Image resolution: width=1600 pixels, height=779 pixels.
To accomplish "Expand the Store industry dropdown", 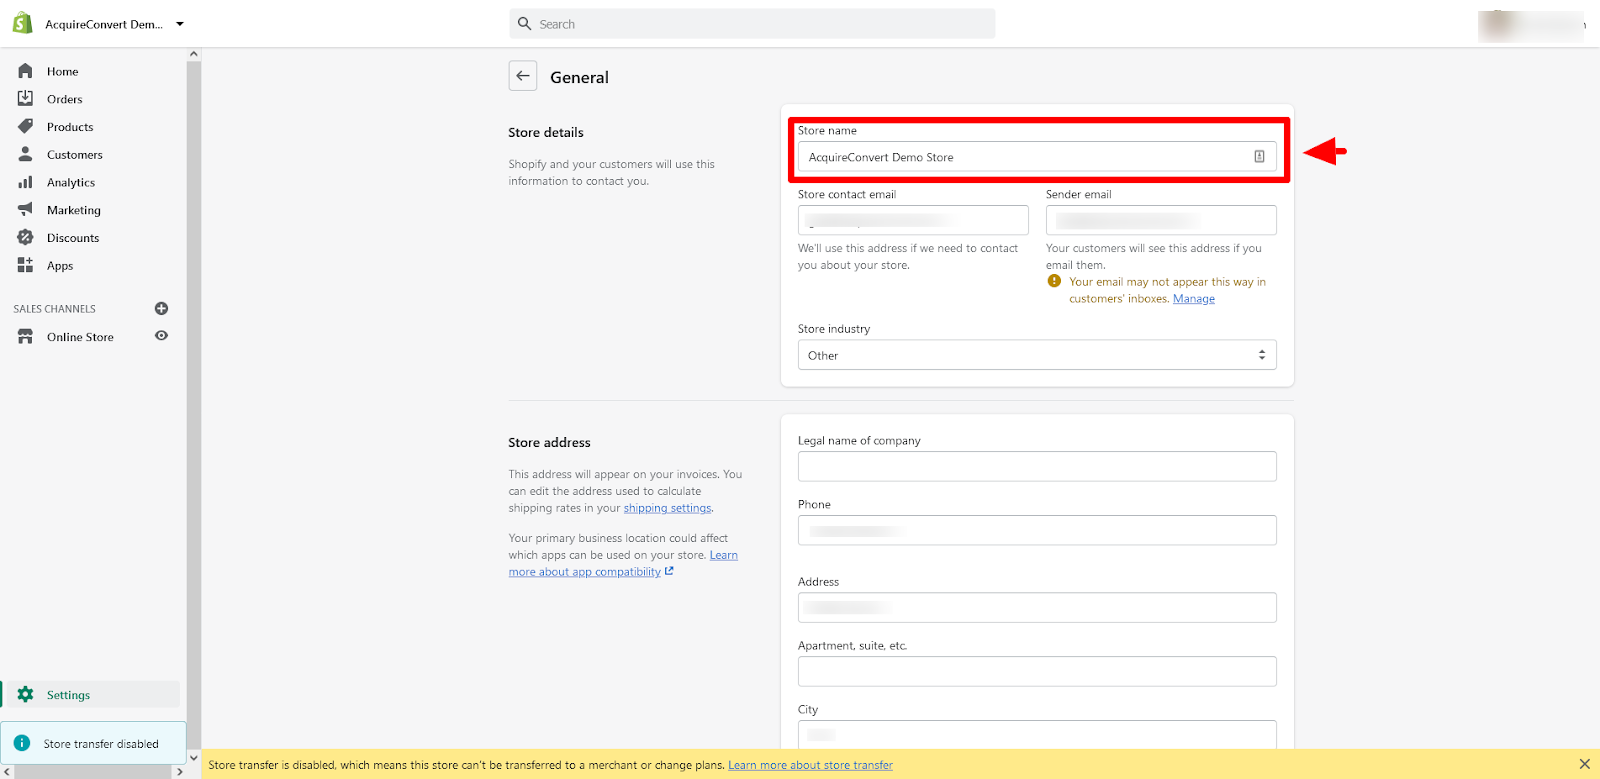I will (x=1036, y=355).
